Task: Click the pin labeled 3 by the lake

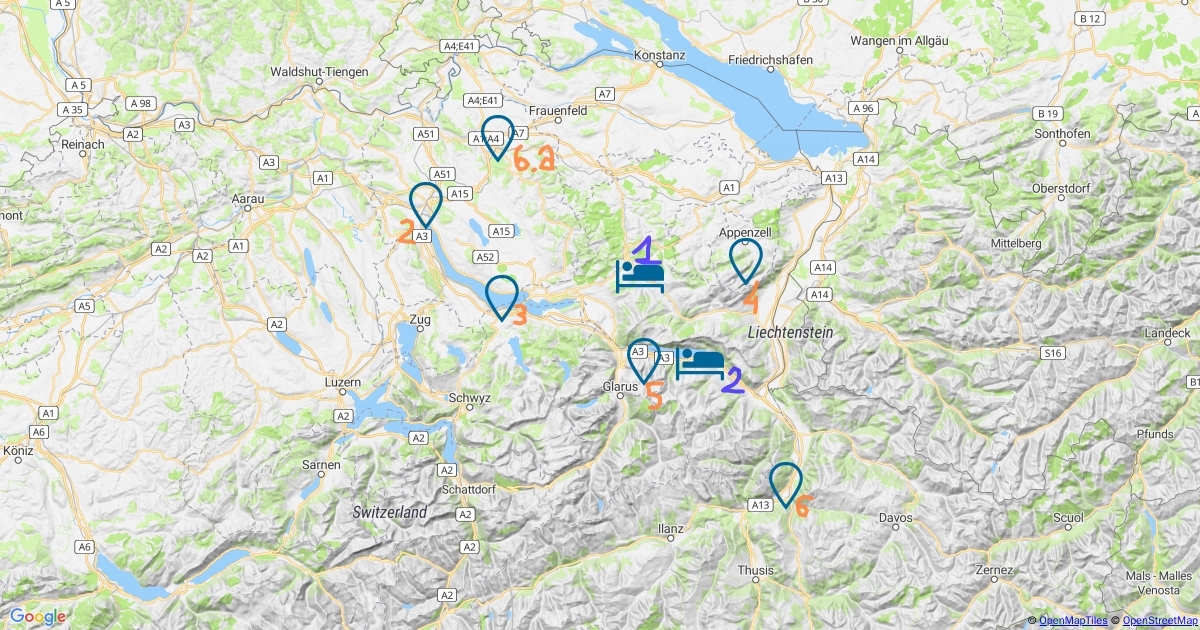Action: click(502, 298)
